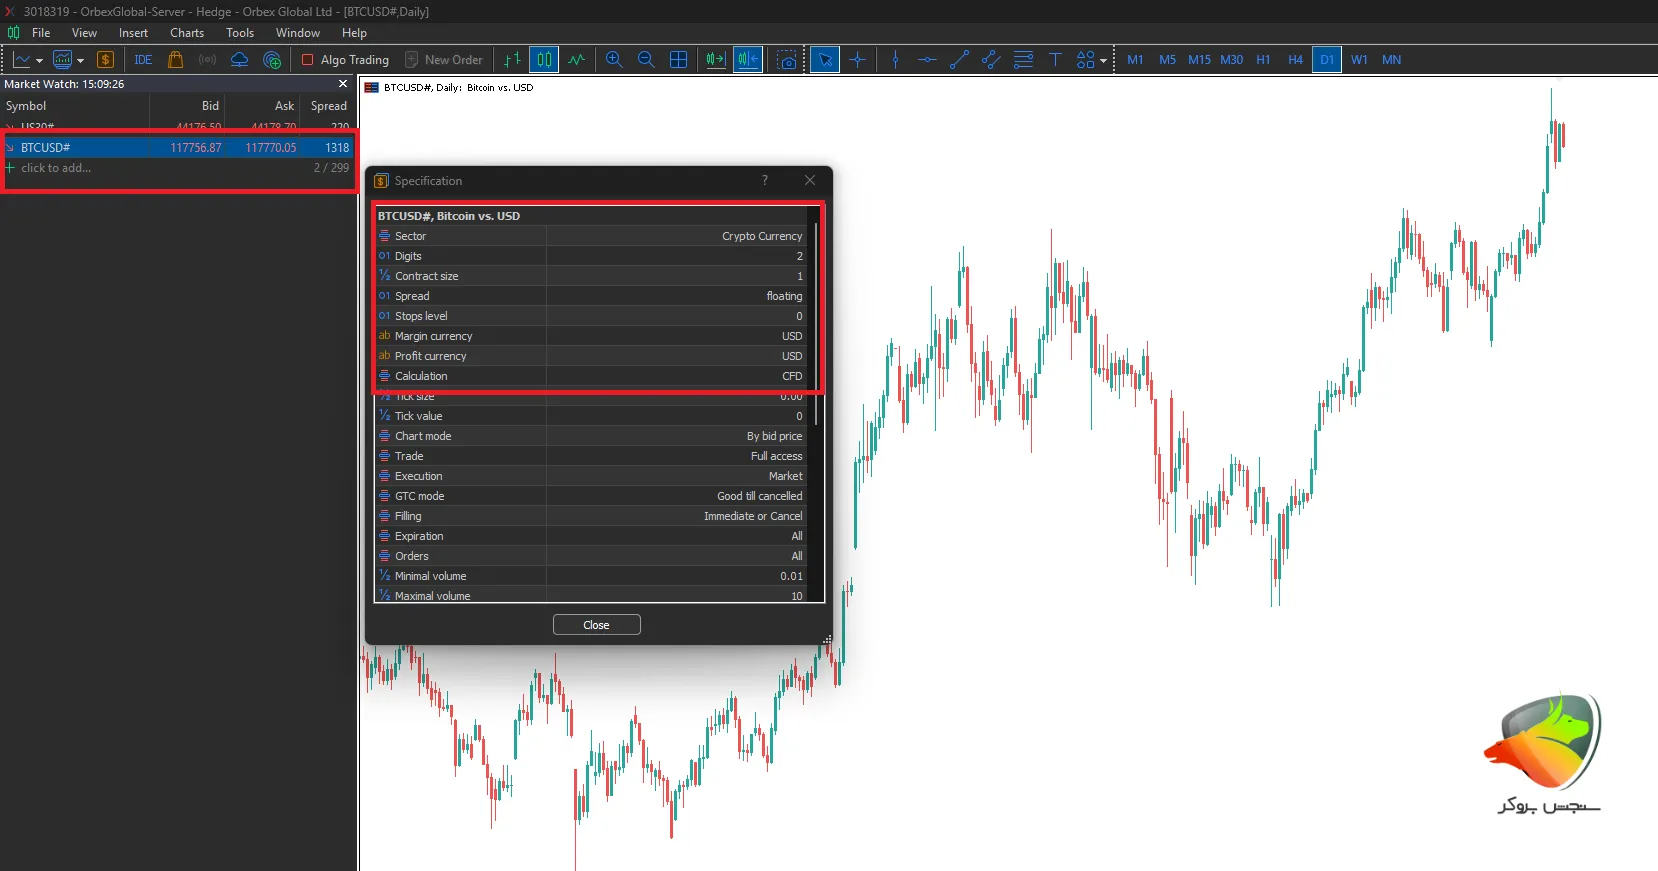This screenshot has height=871, width=1658.
Task: Open the Market shopping bag icon
Action: pyautogui.click(x=175, y=60)
